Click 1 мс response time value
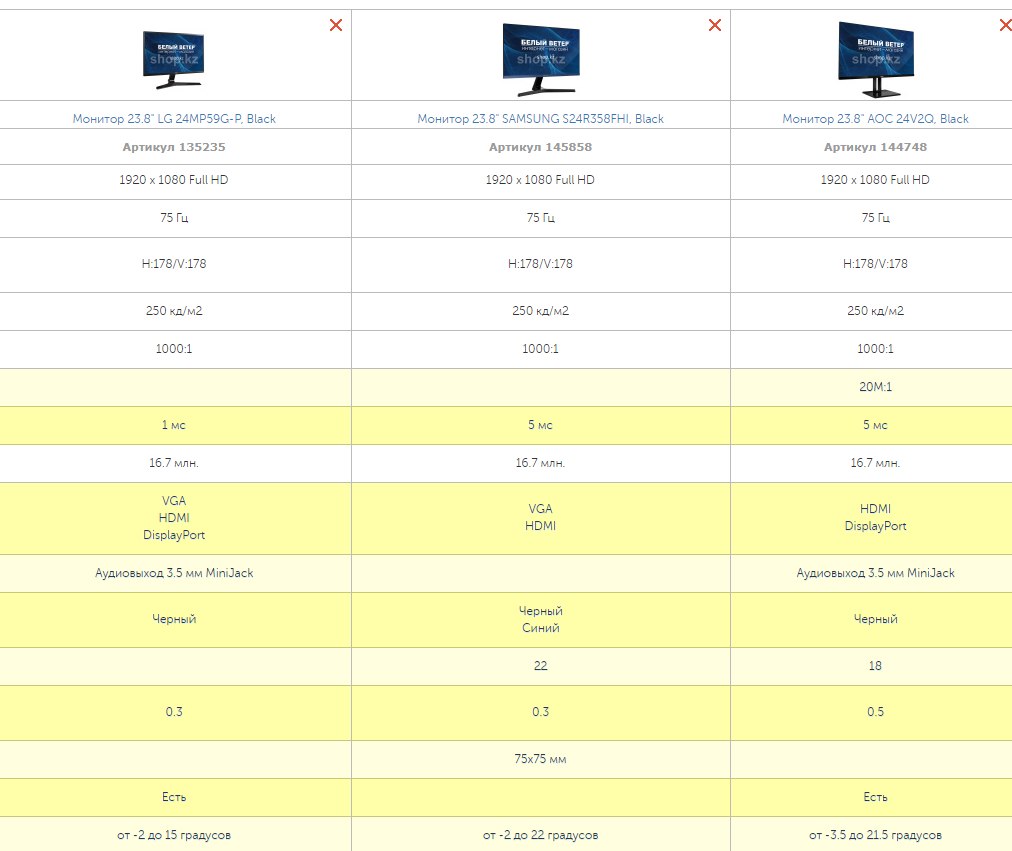This screenshot has height=851, width=1012. (174, 425)
